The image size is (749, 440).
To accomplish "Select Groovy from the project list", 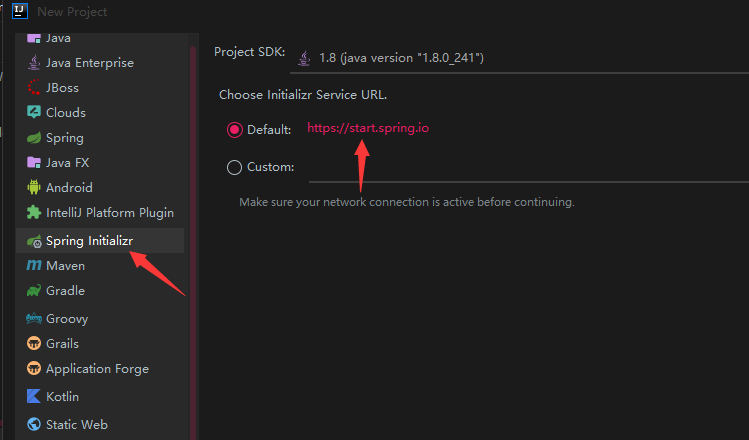I will [67, 319].
